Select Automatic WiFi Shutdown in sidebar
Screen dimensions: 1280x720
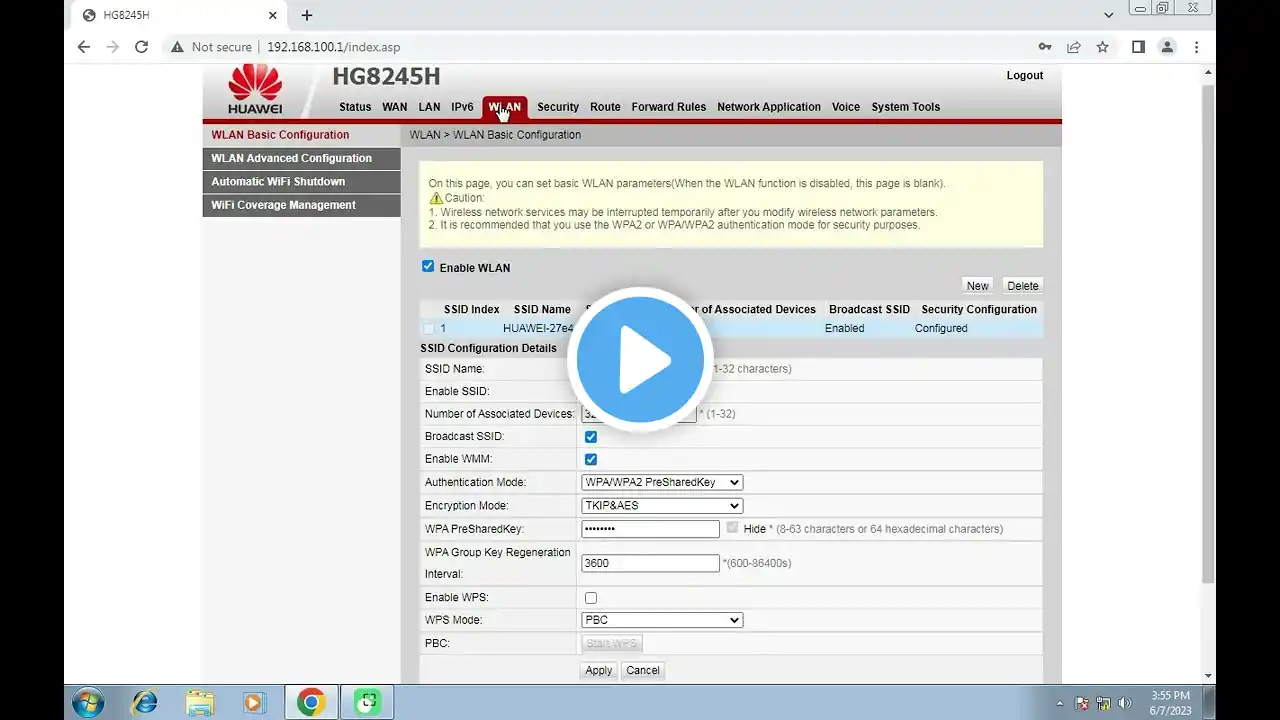point(301,182)
